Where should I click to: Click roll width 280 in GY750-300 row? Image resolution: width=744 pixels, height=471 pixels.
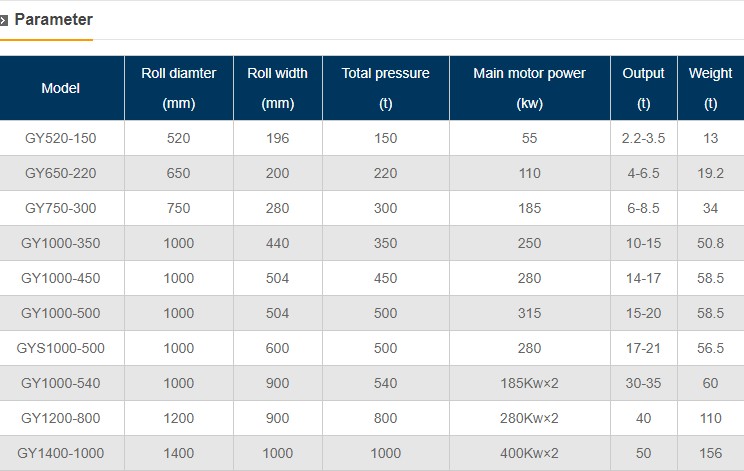[278, 208]
